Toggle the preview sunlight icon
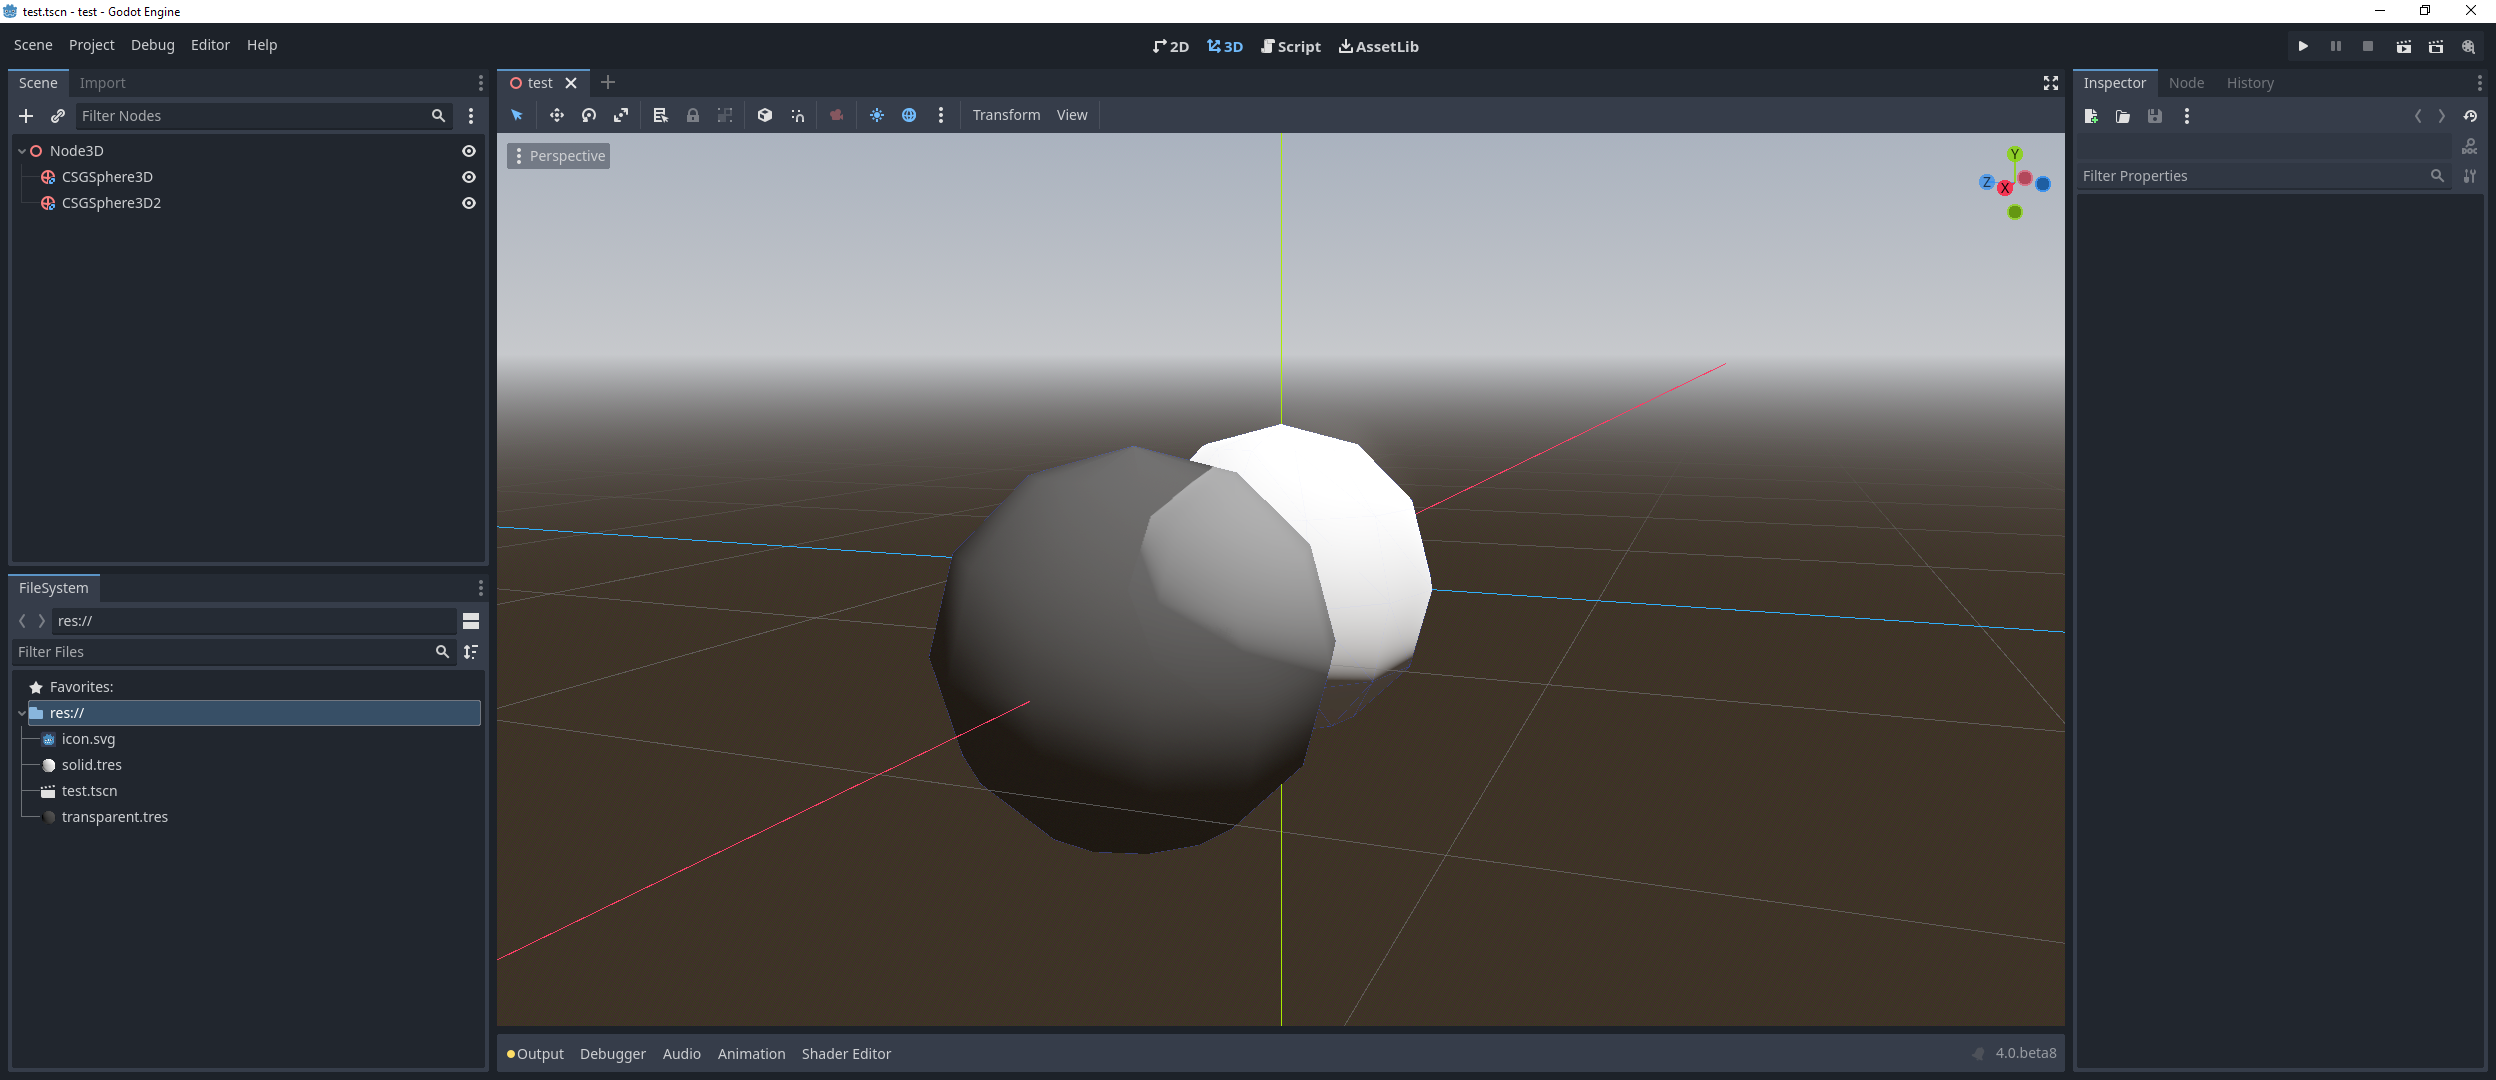Screen dimensions: 2496x1080 tap(876, 115)
